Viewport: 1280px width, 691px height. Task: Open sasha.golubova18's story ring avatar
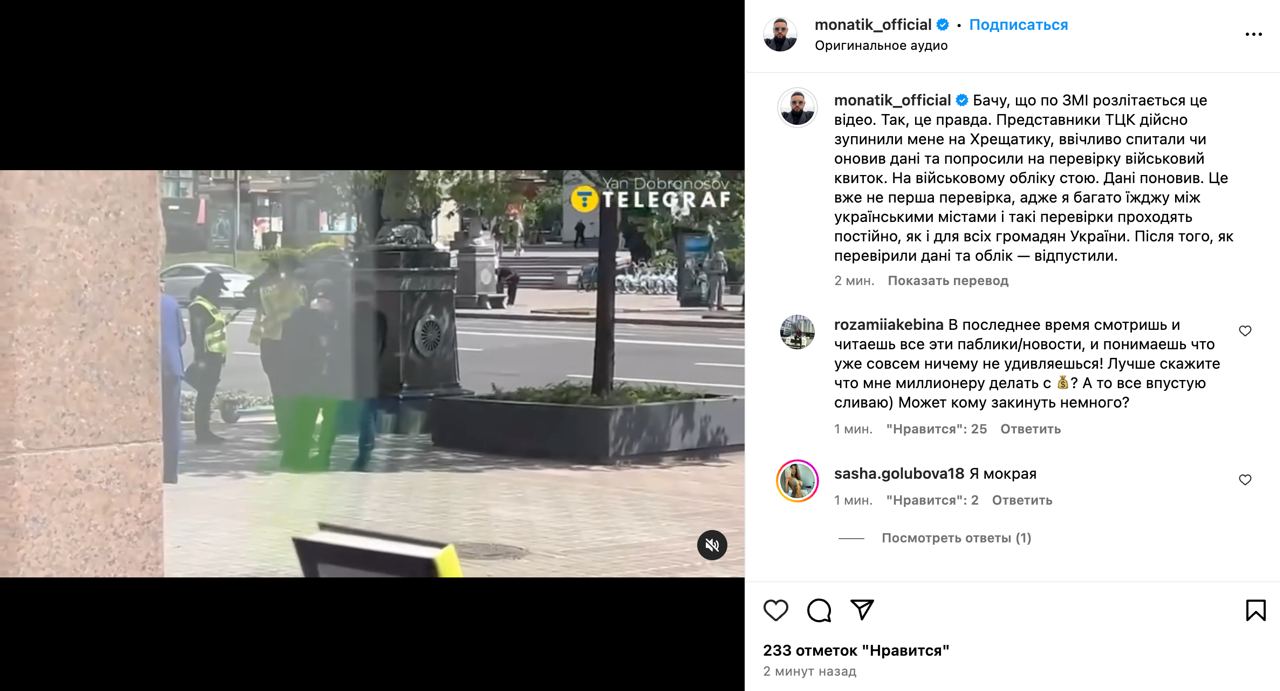[x=797, y=481]
